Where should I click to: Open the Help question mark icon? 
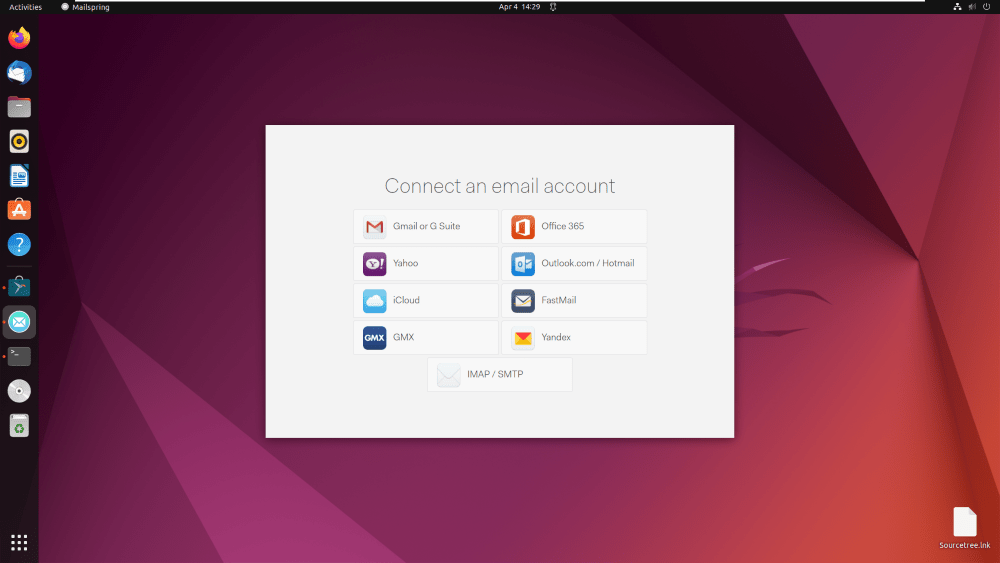19,244
